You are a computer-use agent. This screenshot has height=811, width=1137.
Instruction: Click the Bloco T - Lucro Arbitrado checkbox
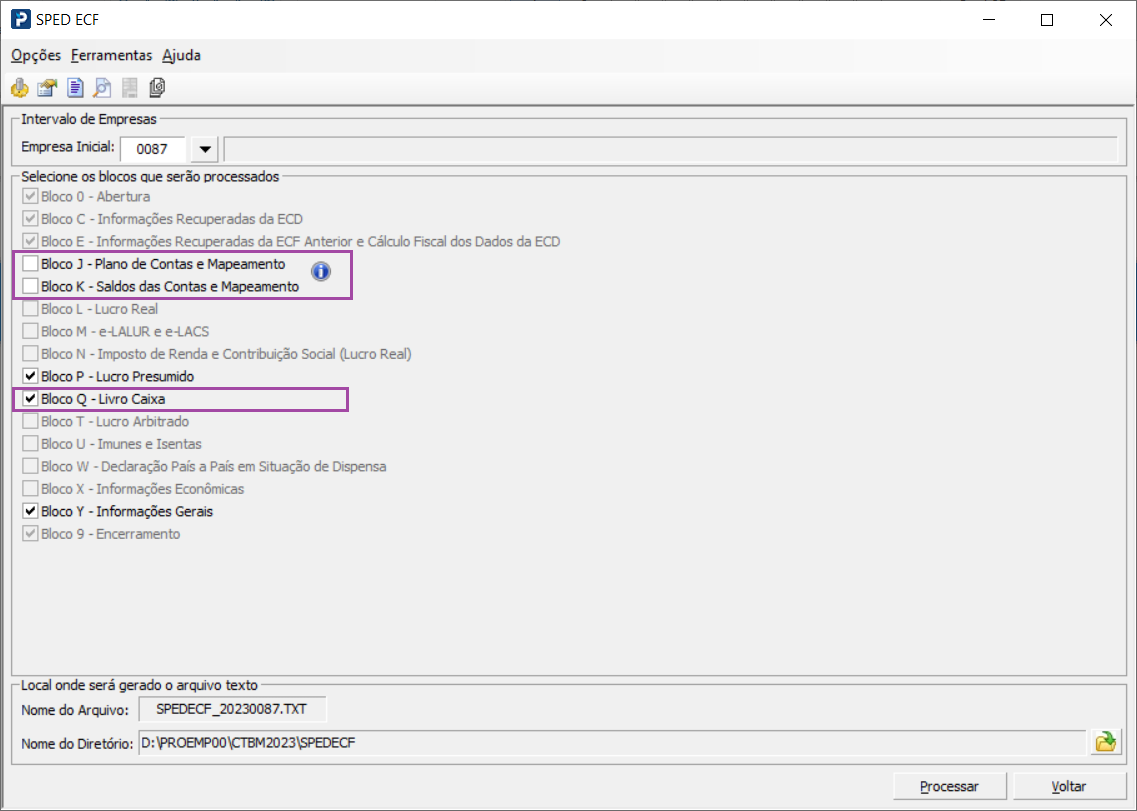click(30, 421)
